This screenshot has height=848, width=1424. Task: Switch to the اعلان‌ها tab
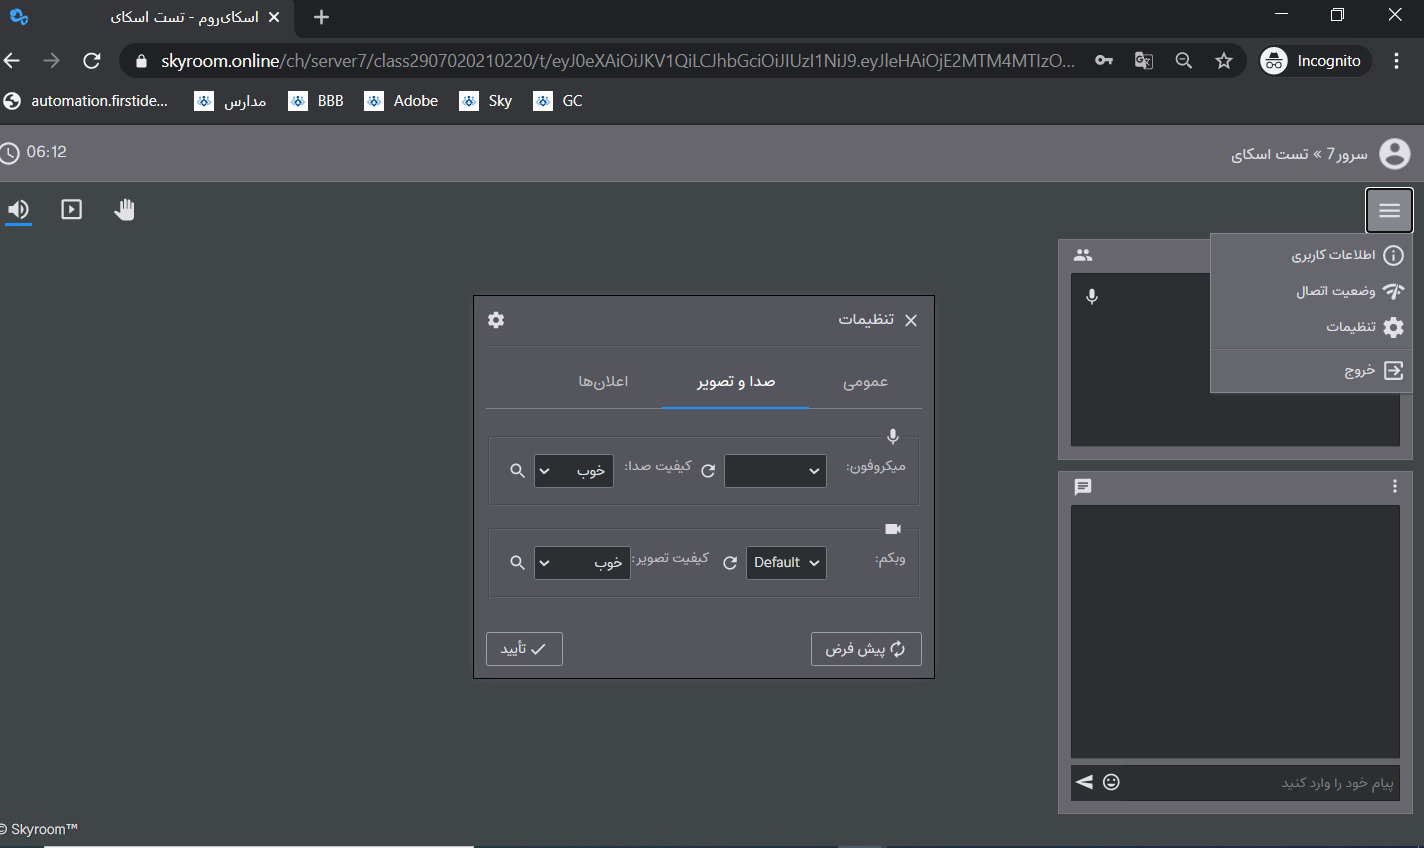point(603,382)
